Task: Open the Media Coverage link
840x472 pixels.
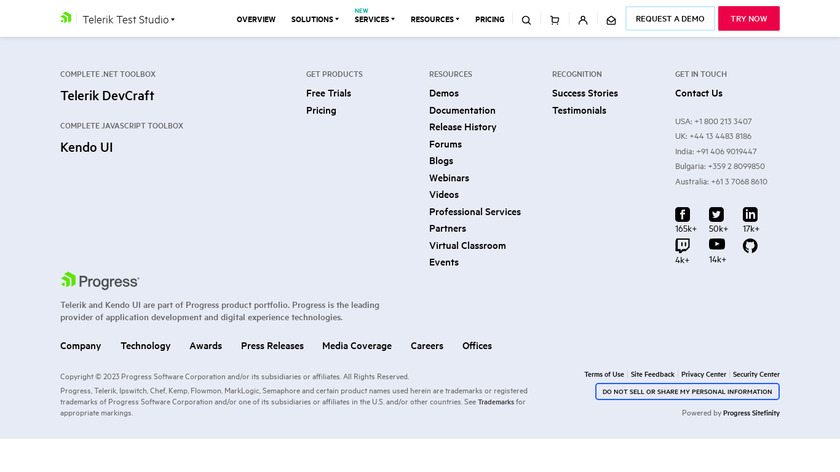Action: pyautogui.click(x=357, y=346)
